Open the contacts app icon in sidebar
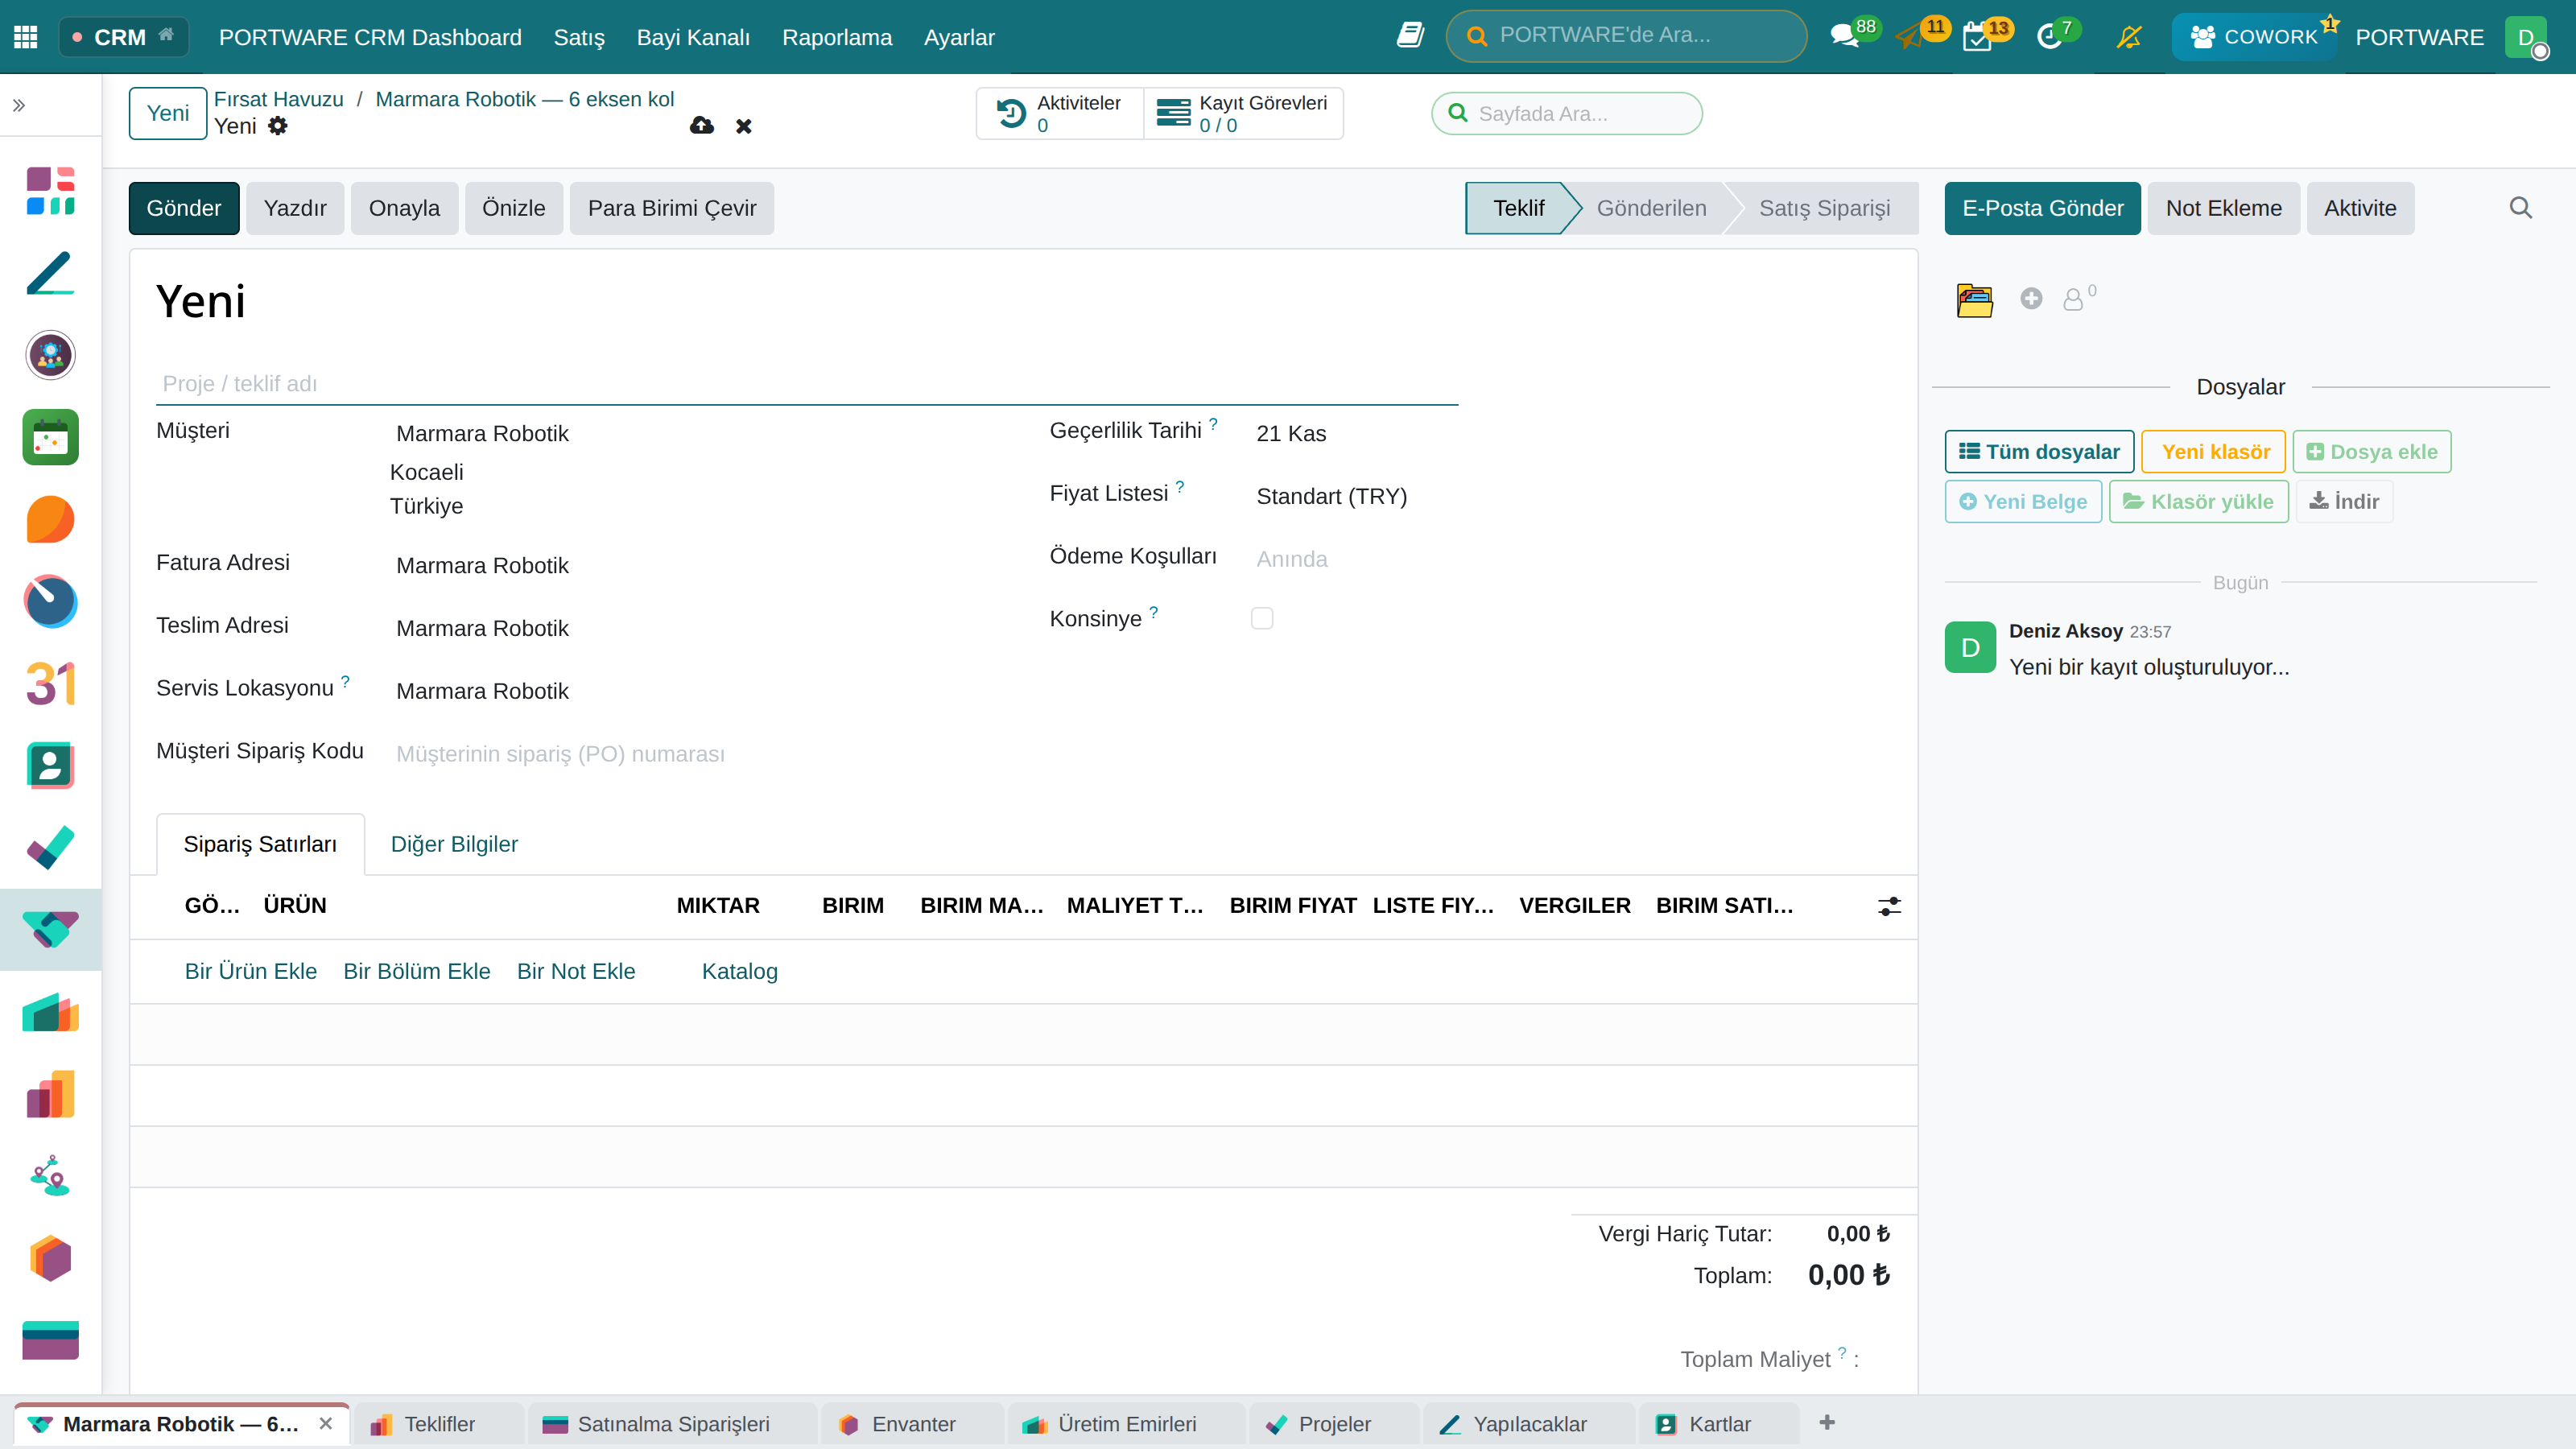 click(x=50, y=766)
